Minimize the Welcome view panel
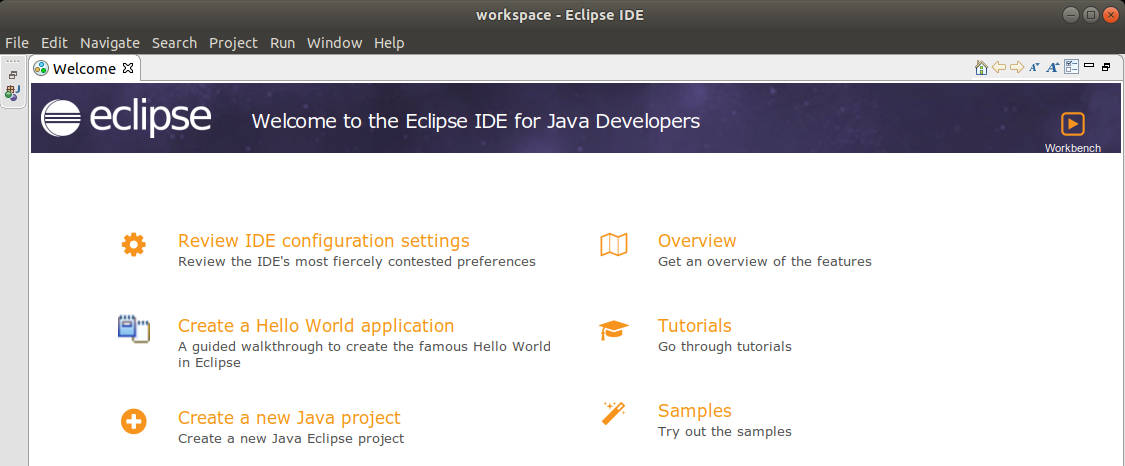The image size is (1125, 466). coord(1089,66)
